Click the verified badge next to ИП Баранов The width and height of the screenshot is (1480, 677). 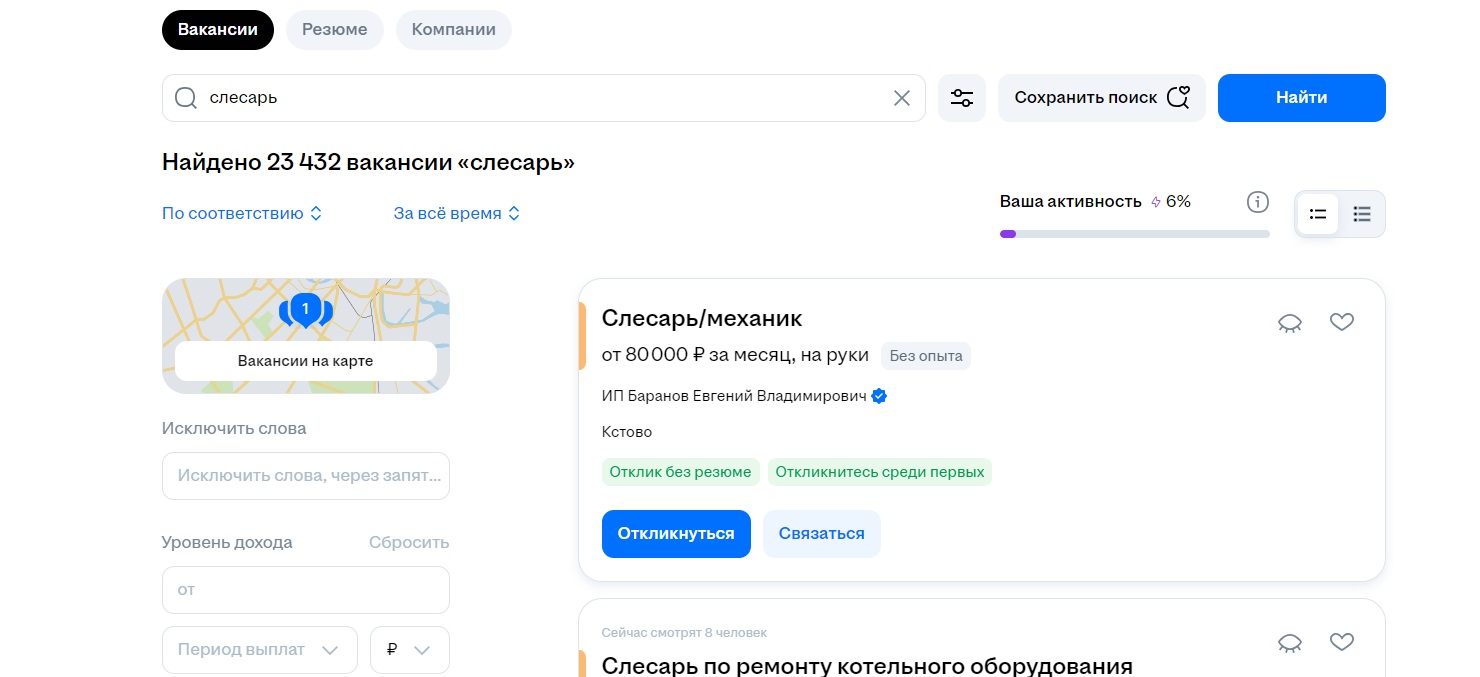(x=879, y=396)
